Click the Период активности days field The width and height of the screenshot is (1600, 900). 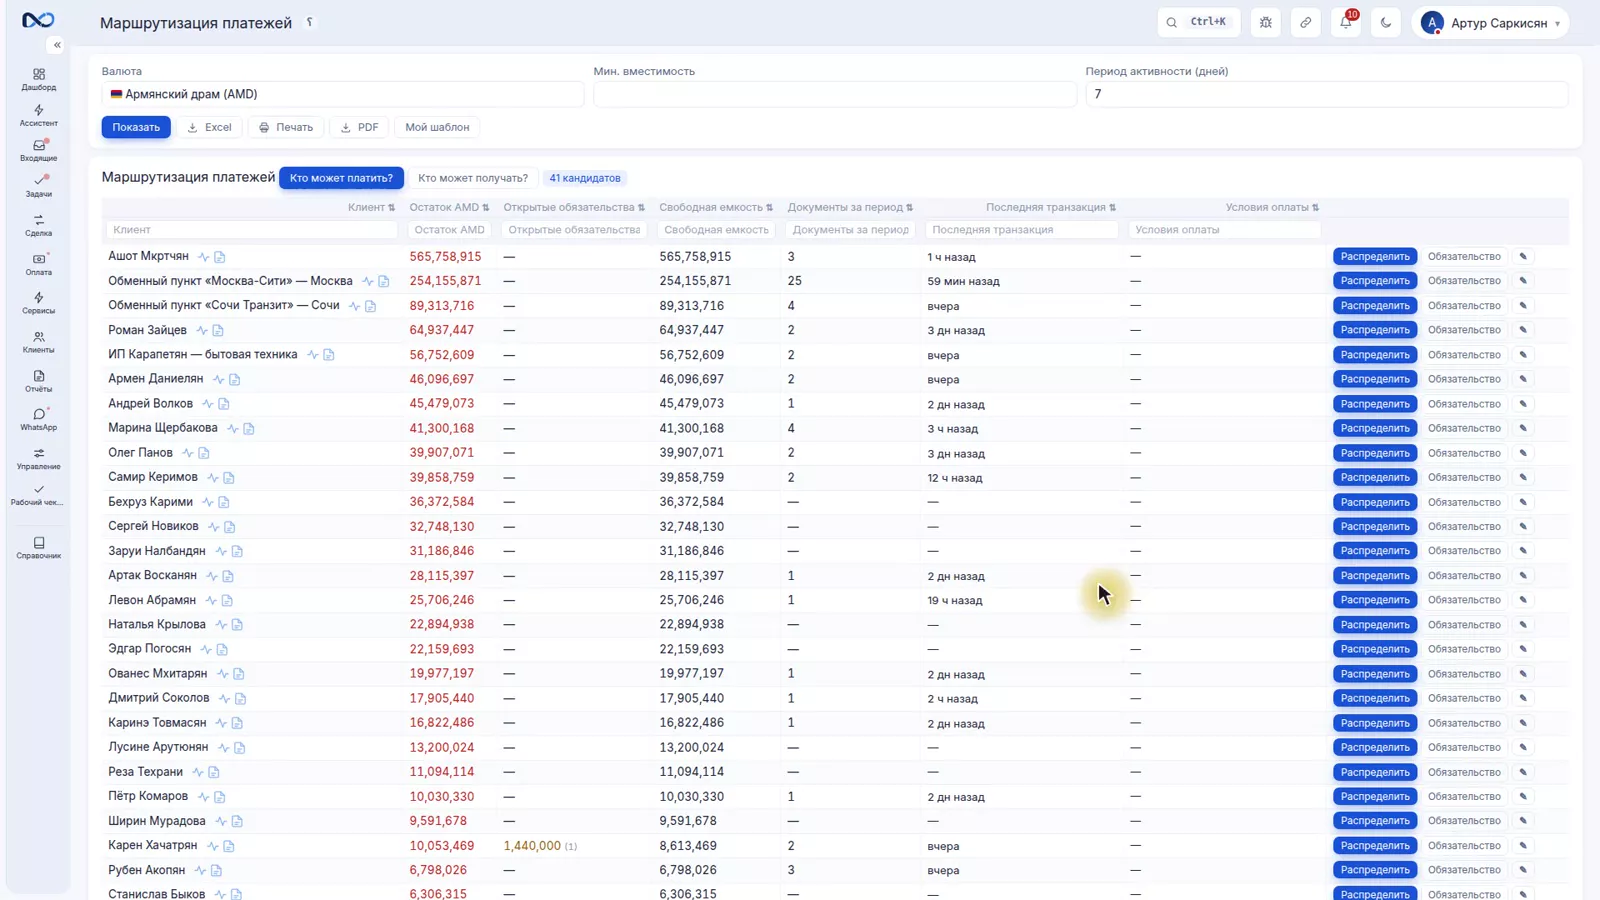(1327, 94)
